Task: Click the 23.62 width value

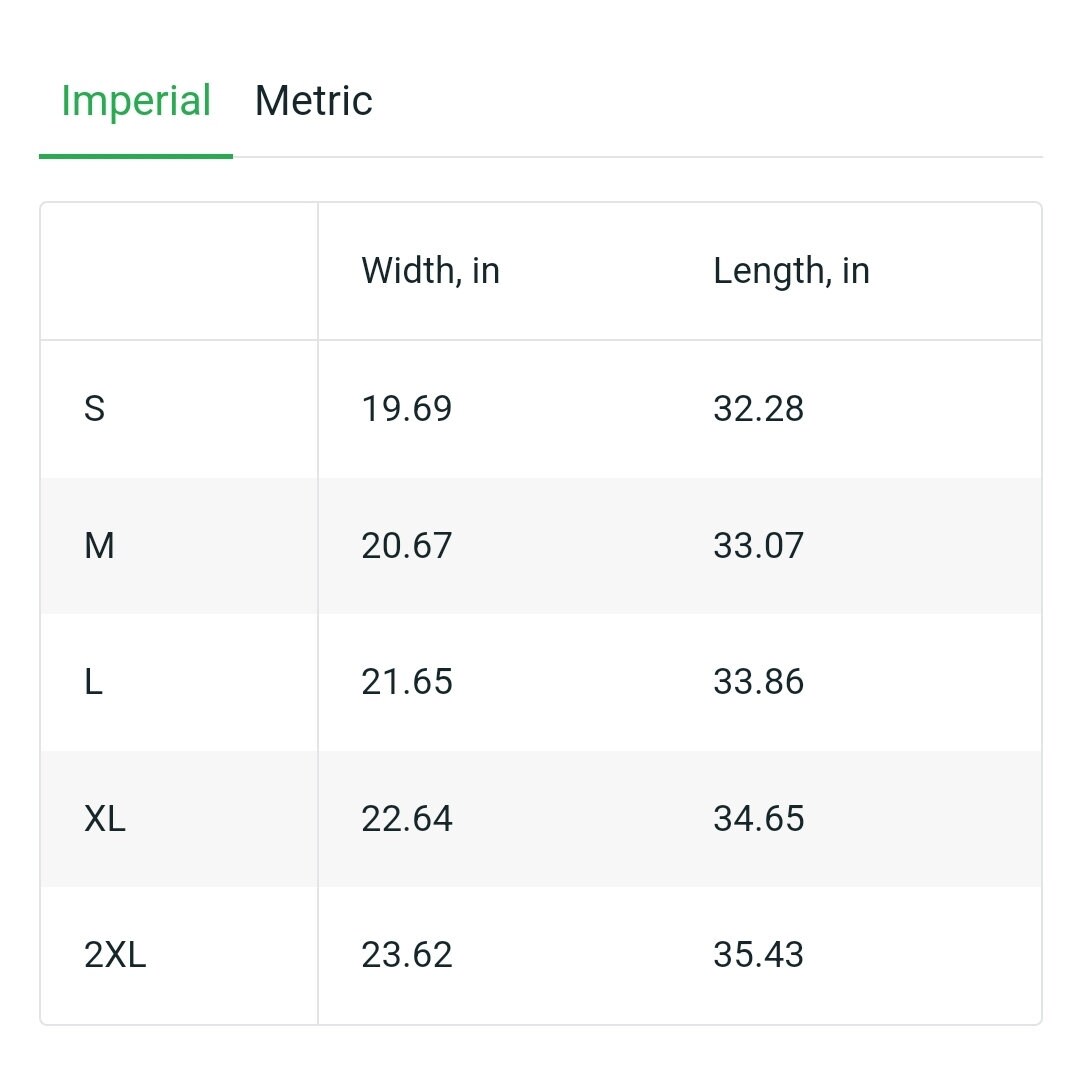Action: point(406,955)
